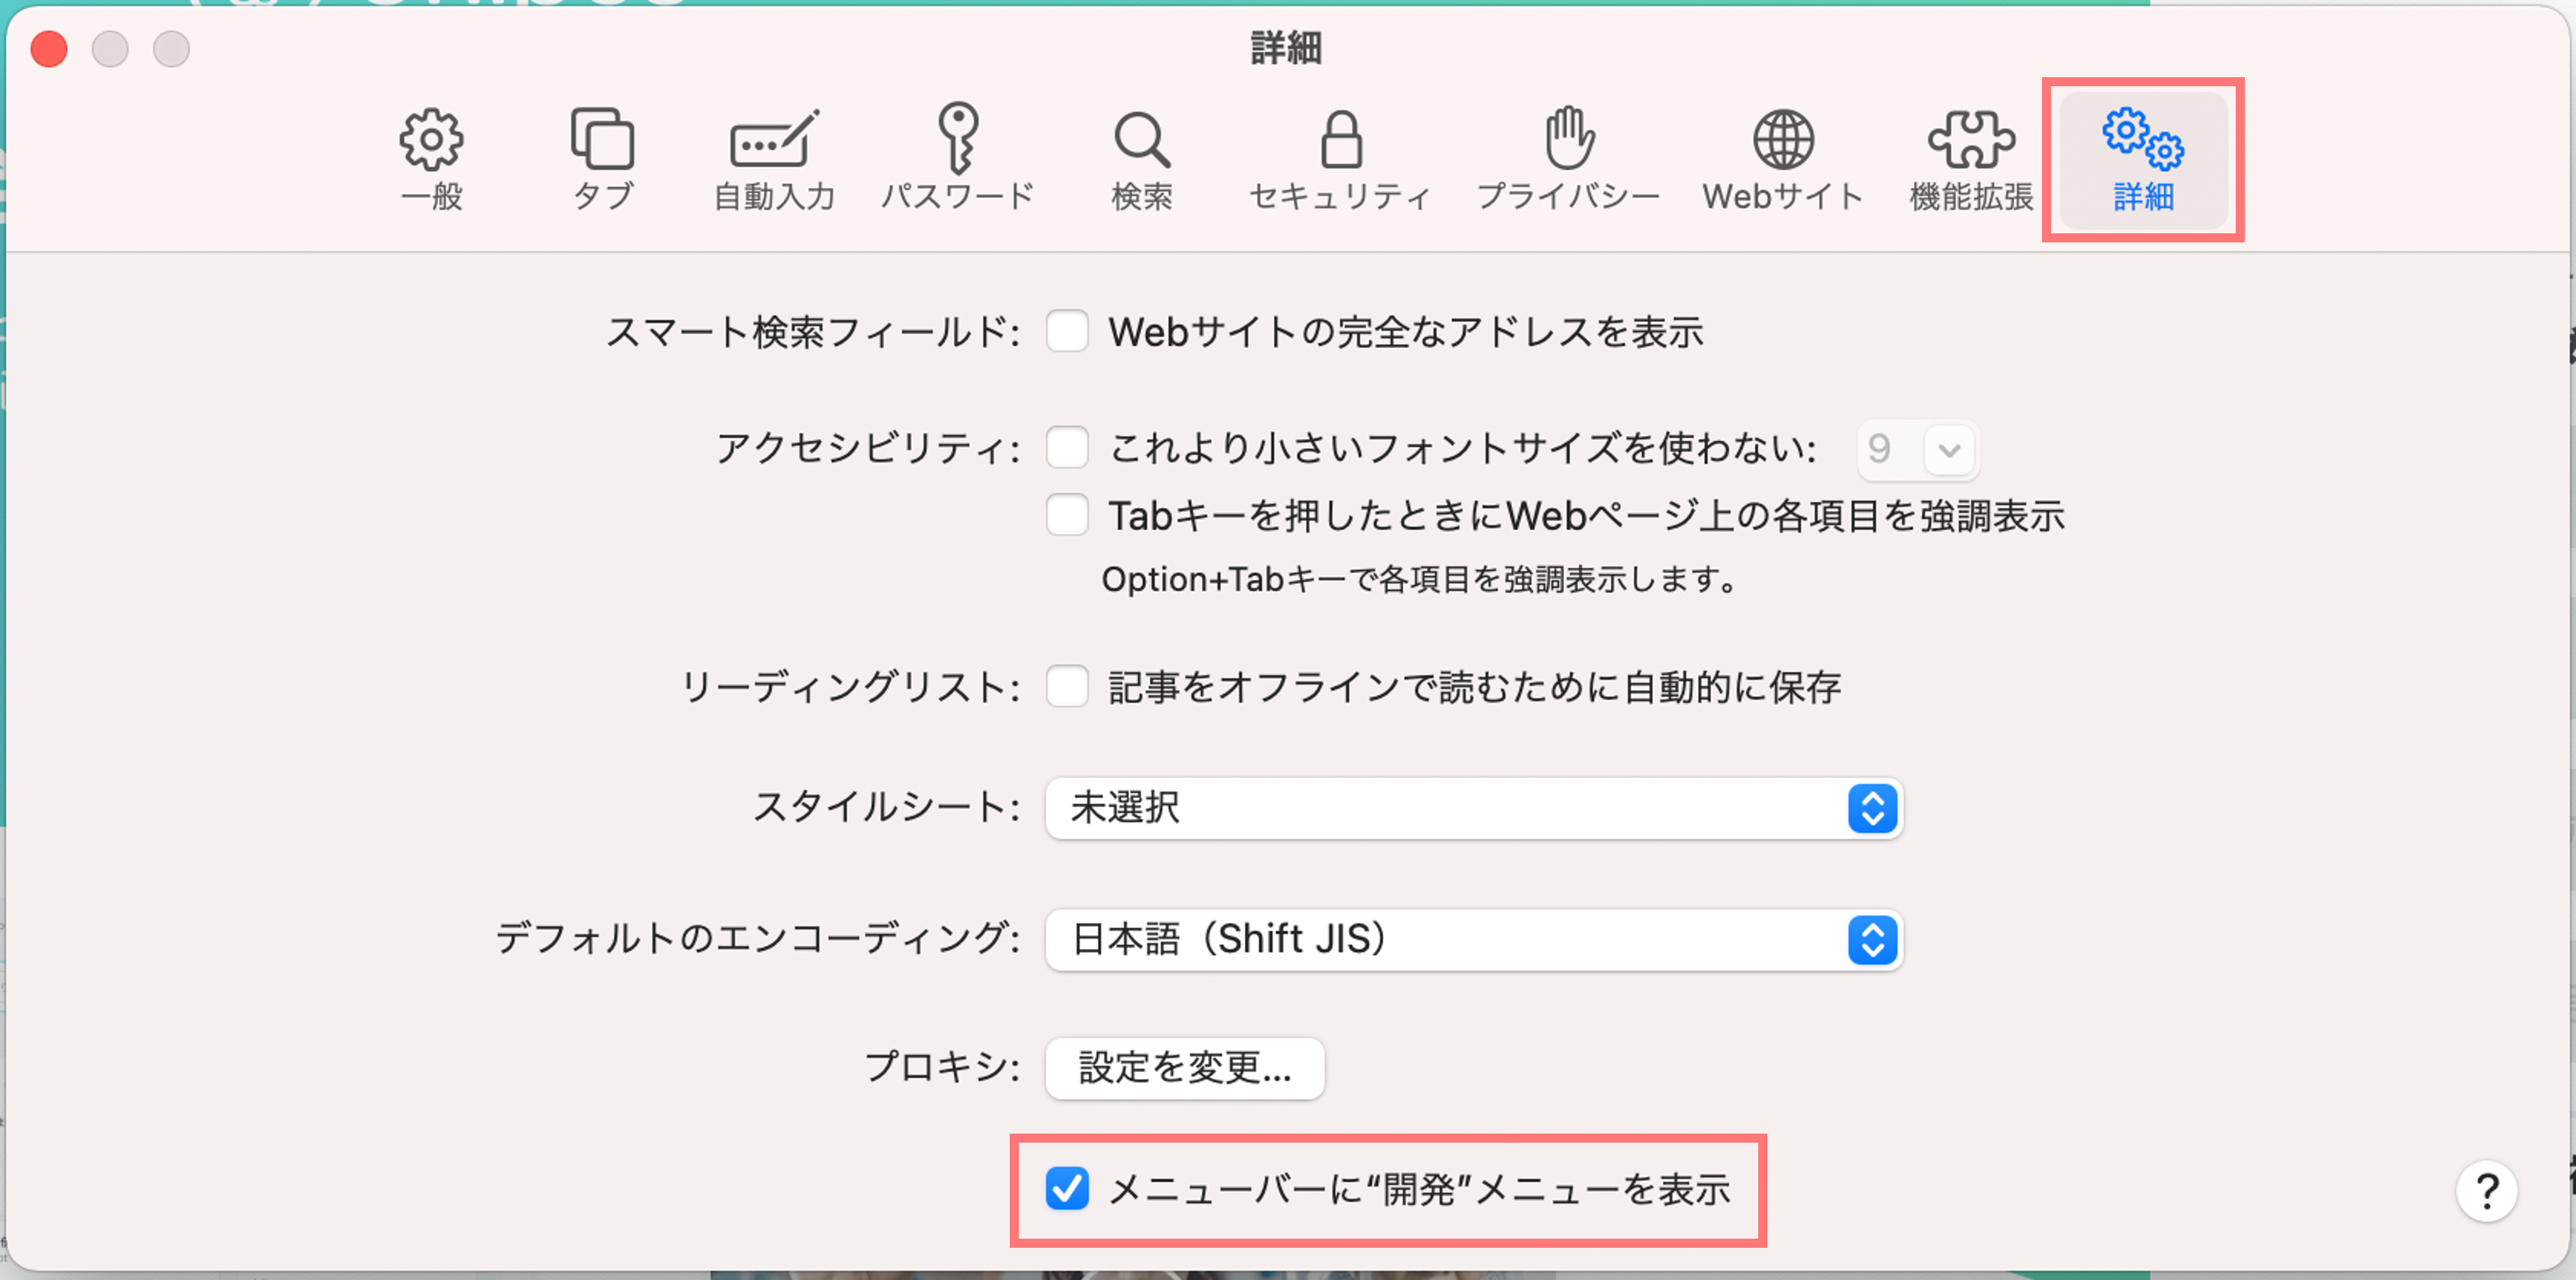2576x1280 pixels.
Task: Open the セキュリティ lock pane
Action: [1340, 160]
